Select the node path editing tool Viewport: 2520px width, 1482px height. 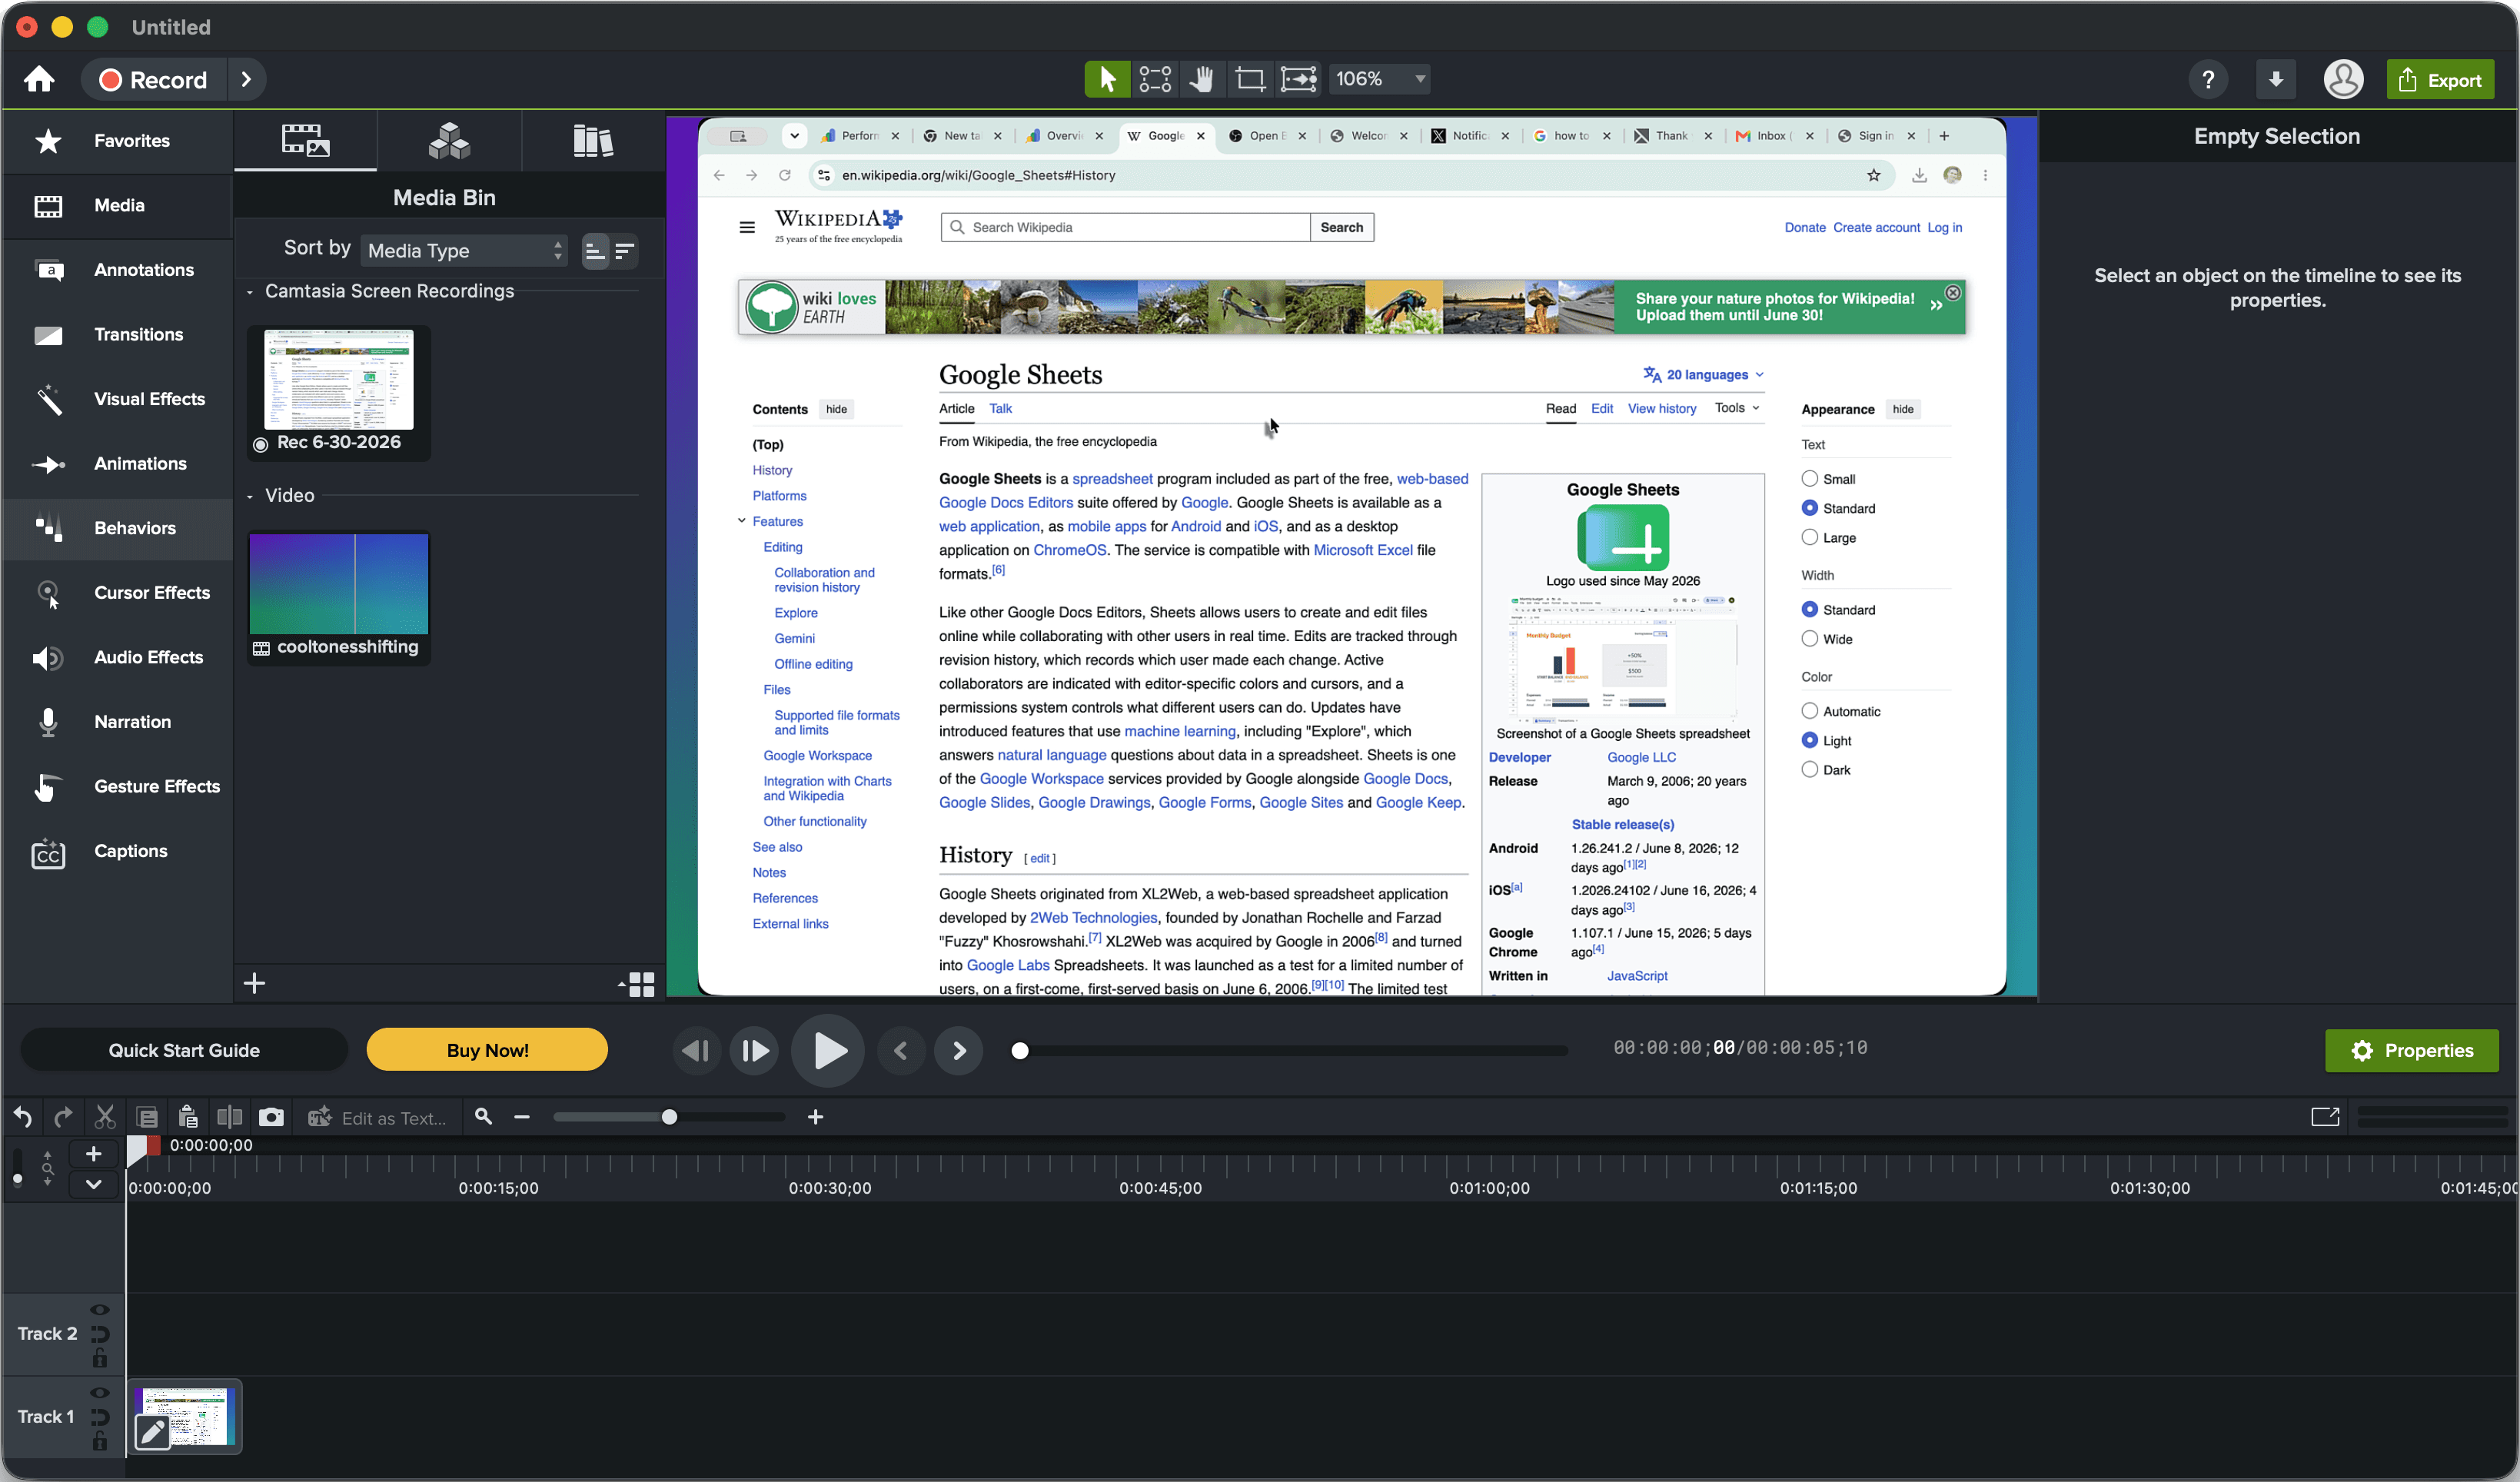click(1155, 79)
